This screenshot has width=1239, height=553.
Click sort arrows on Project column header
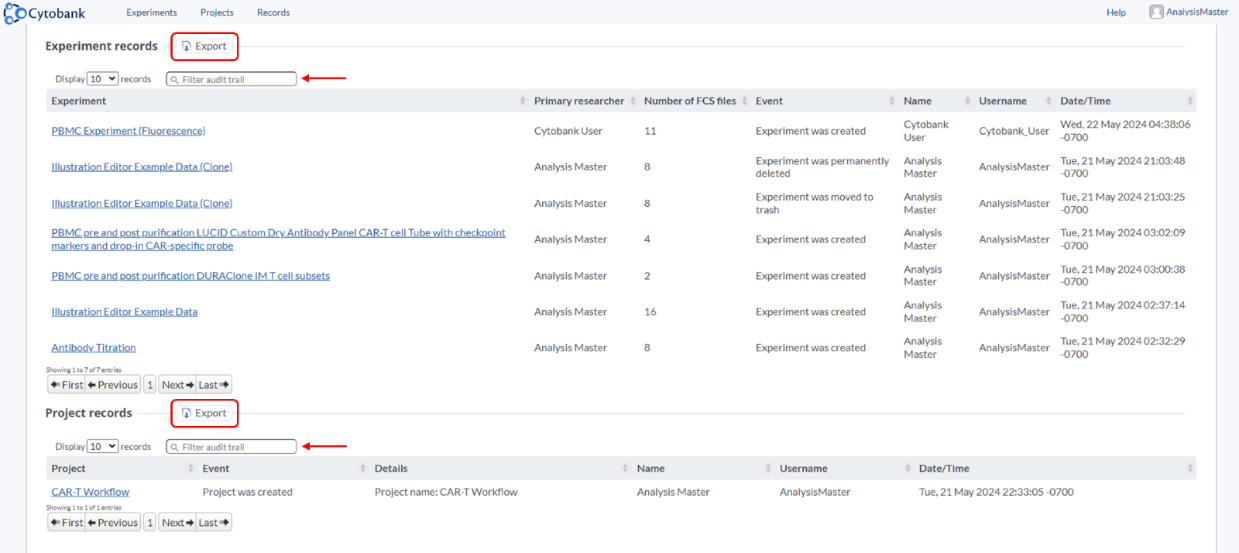tap(191, 469)
